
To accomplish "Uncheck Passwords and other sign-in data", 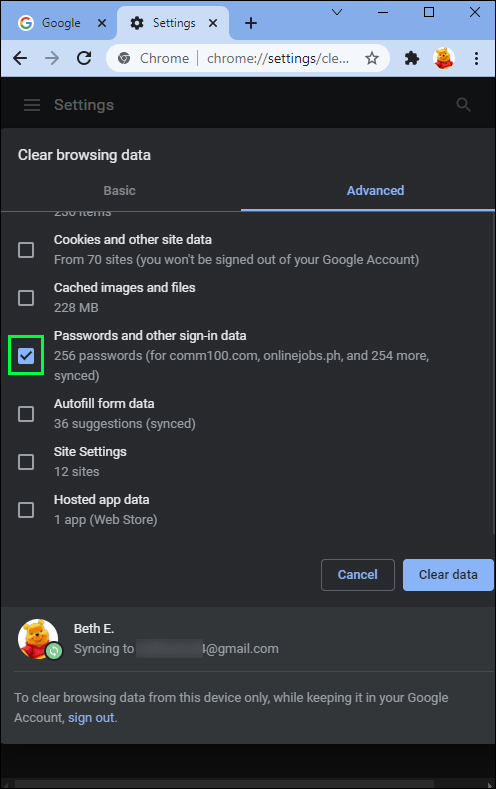I will click(x=26, y=356).
